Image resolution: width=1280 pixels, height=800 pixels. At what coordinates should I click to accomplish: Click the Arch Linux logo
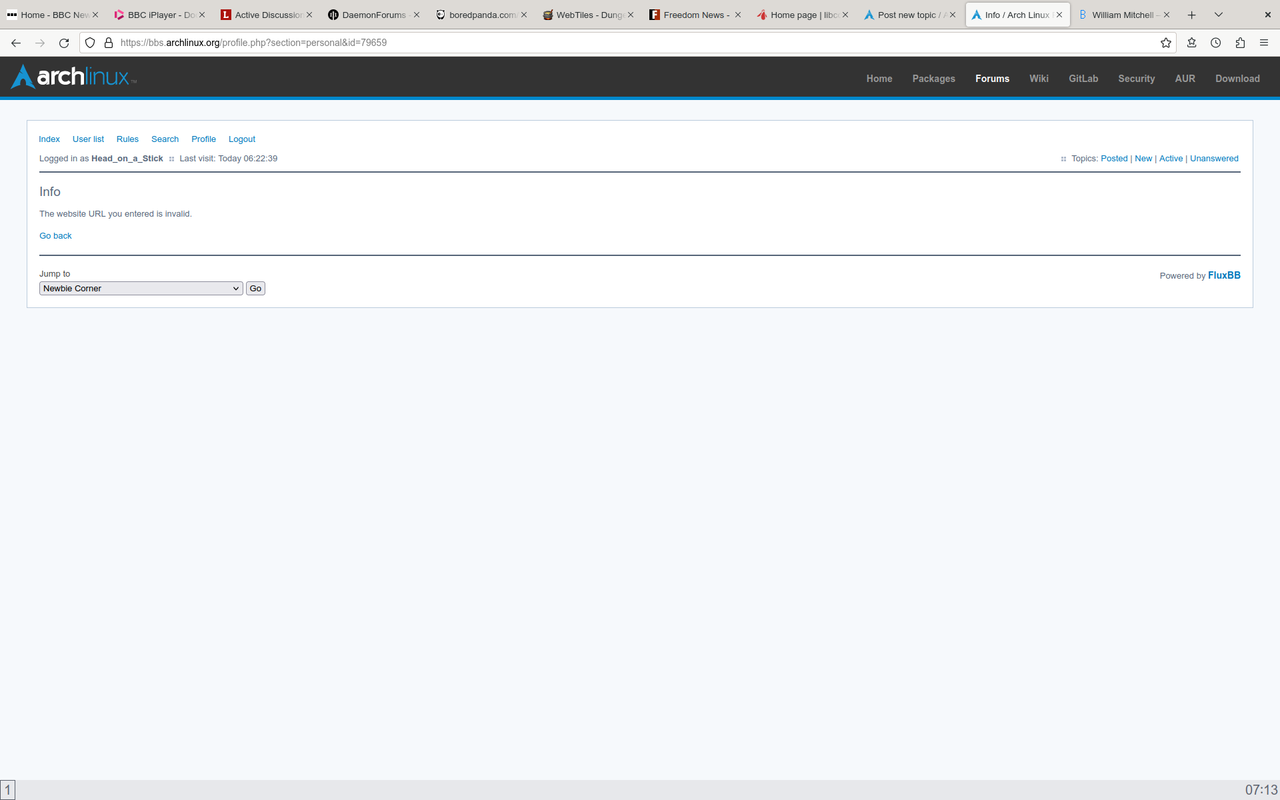click(x=73, y=77)
